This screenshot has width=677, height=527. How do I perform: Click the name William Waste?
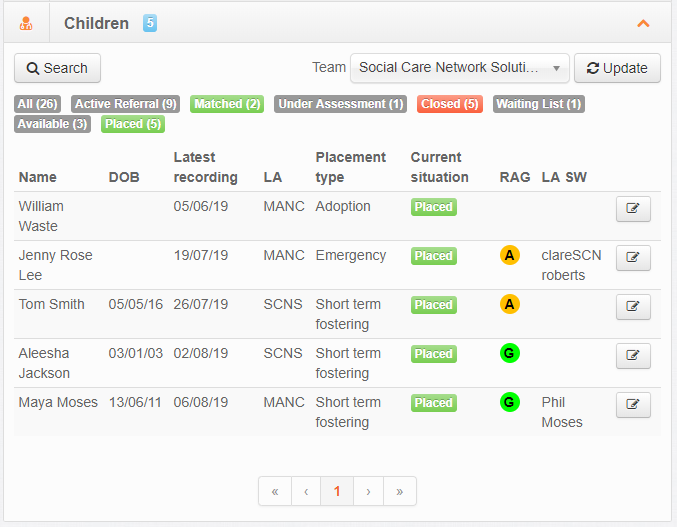(x=41, y=216)
